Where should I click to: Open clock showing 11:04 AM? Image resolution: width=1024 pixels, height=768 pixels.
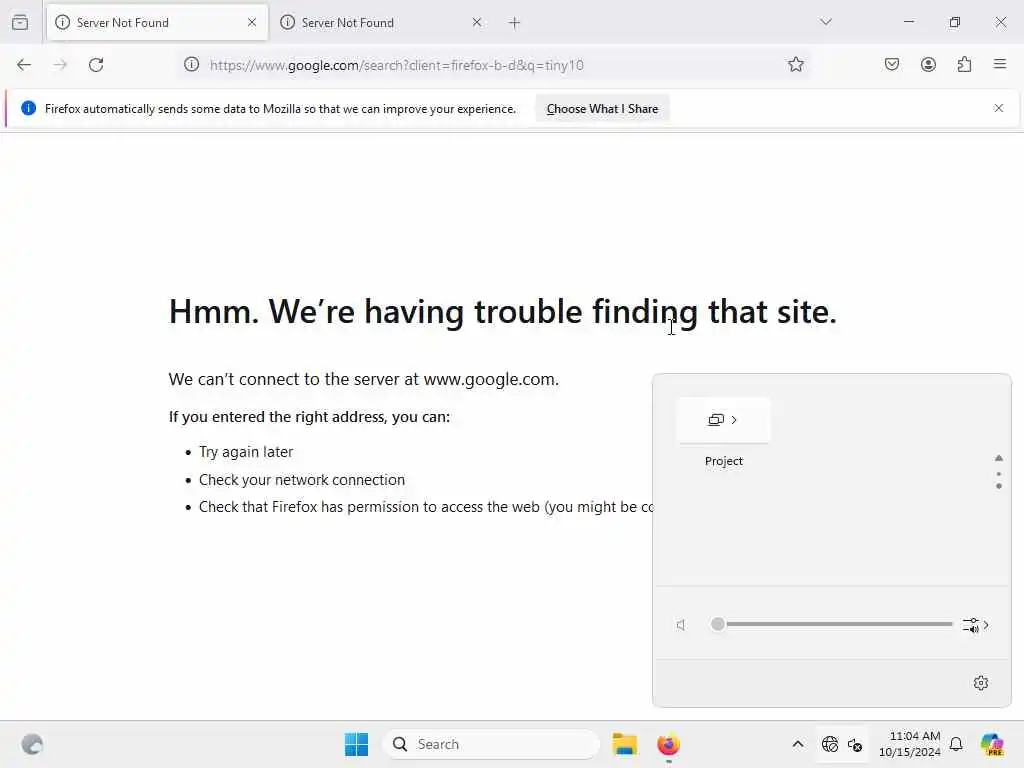[x=909, y=744]
